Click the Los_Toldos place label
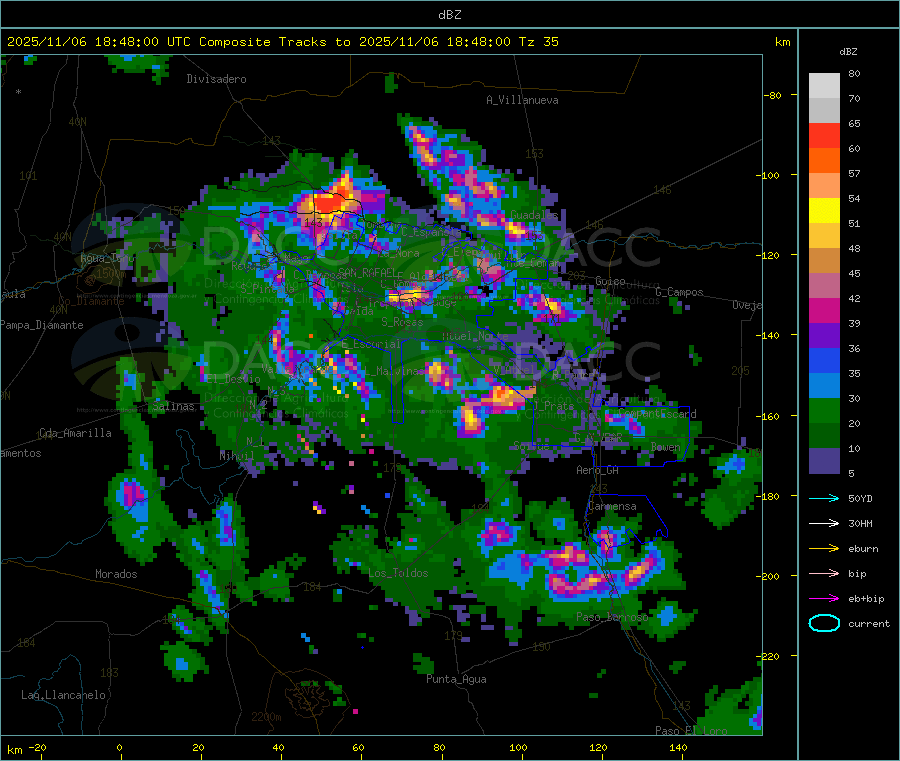The width and height of the screenshot is (900, 761). click(x=398, y=573)
